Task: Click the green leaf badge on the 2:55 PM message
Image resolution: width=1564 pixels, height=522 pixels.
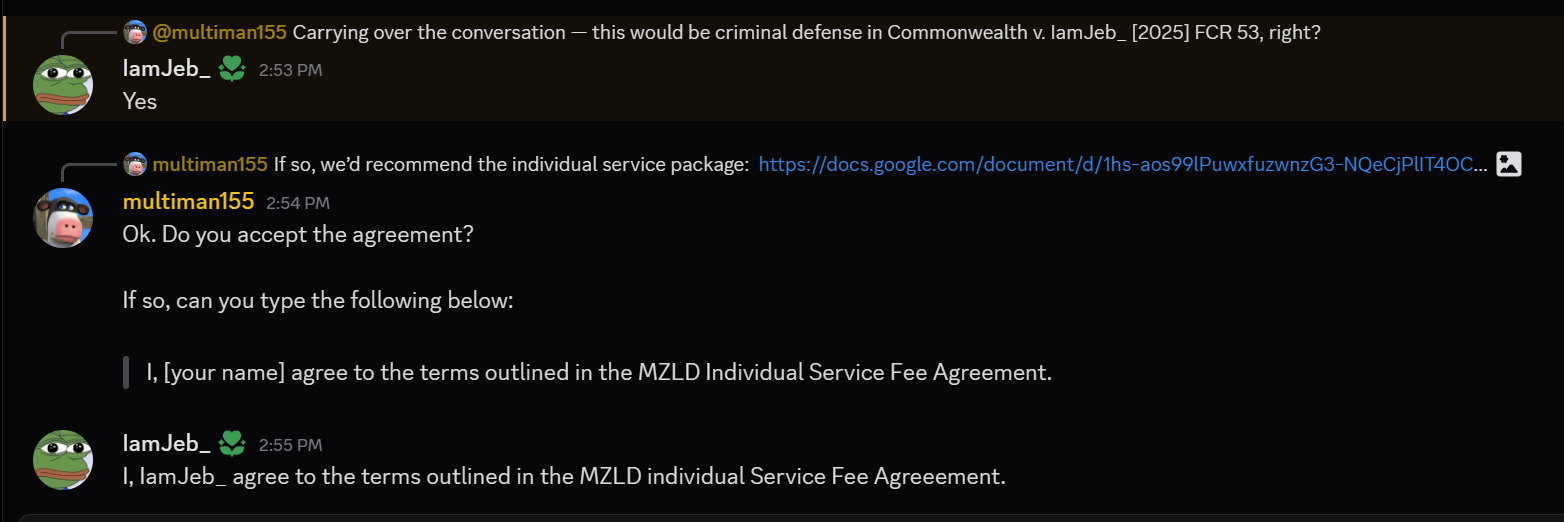Action: click(x=232, y=443)
